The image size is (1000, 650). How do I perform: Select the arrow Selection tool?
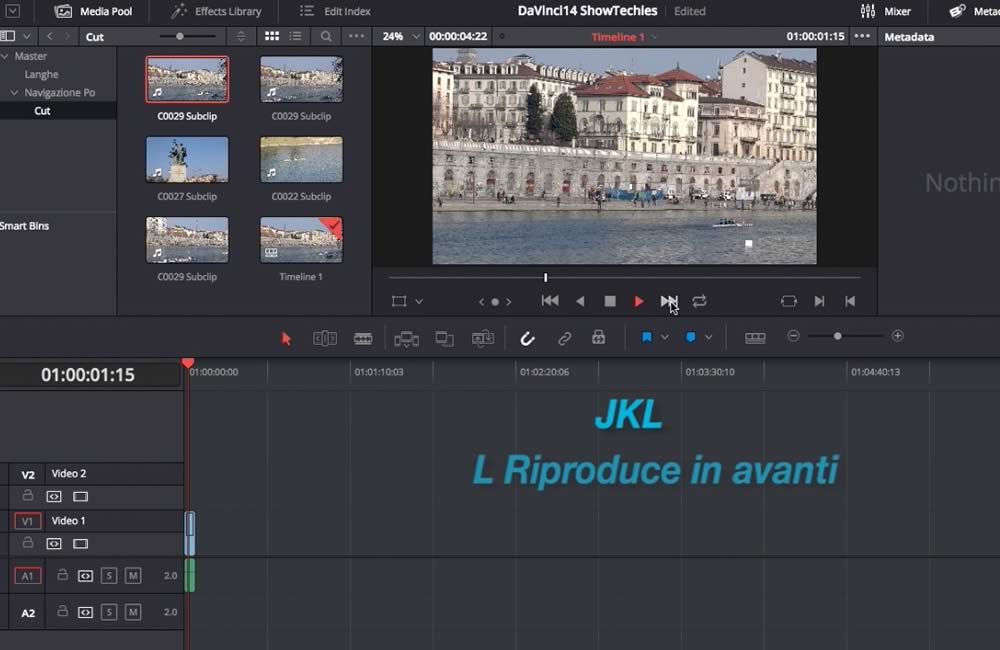(x=286, y=339)
